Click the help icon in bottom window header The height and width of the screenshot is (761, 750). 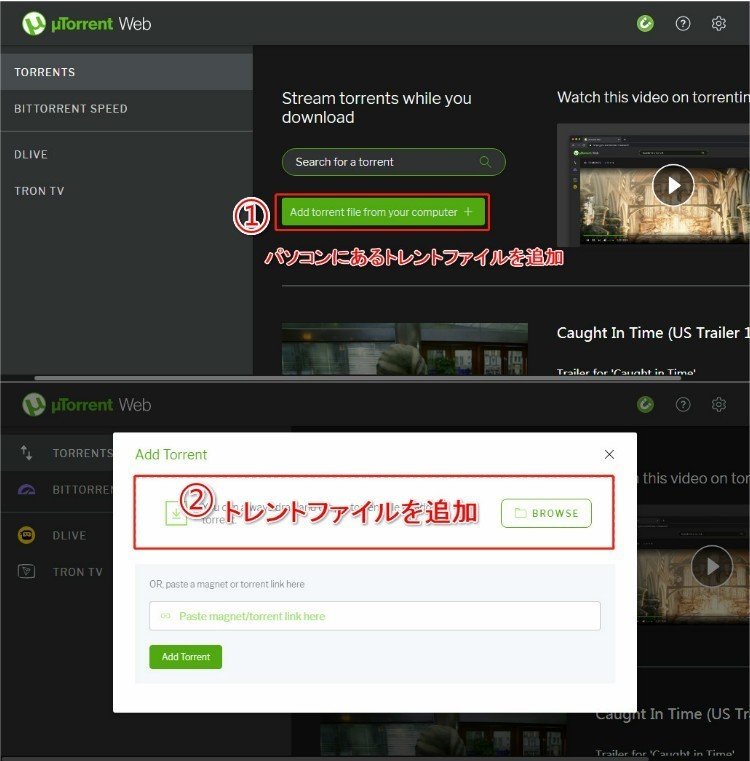tap(683, 404)
